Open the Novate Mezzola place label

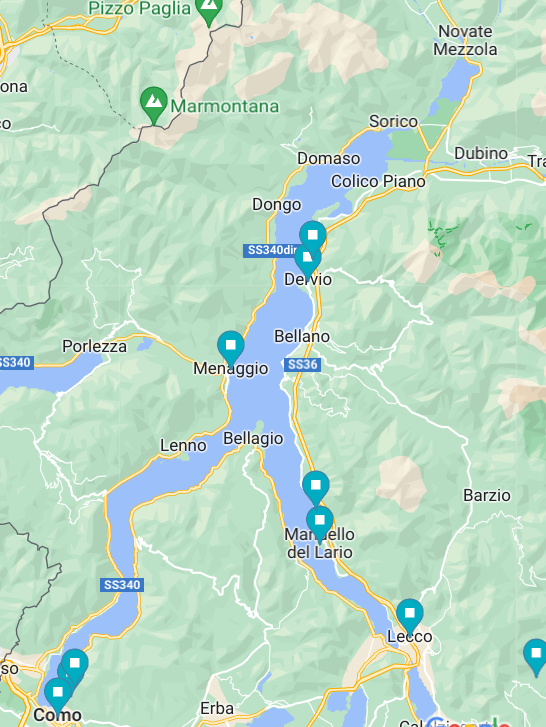465,40
